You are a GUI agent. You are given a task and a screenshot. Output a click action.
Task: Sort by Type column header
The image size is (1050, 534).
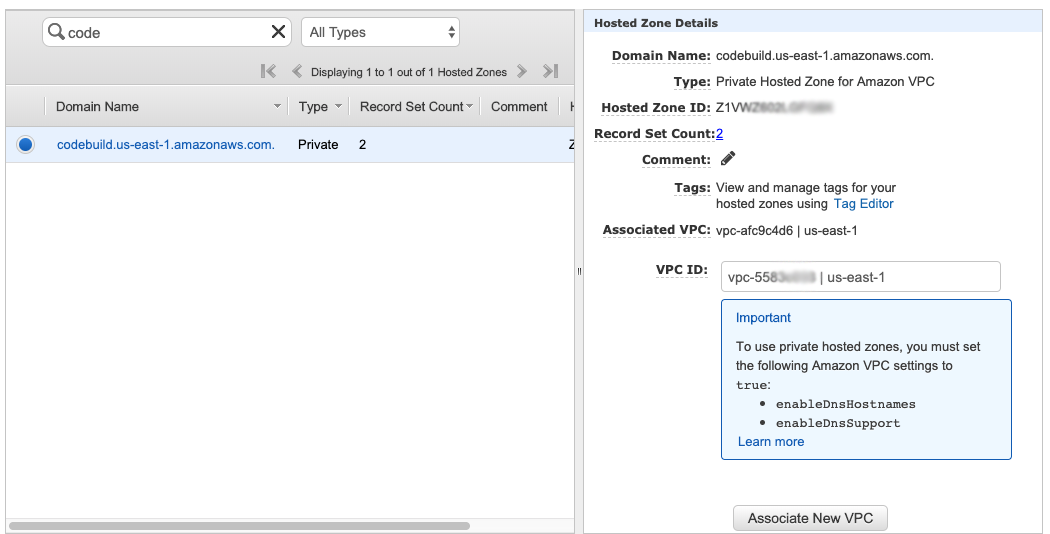313,107
